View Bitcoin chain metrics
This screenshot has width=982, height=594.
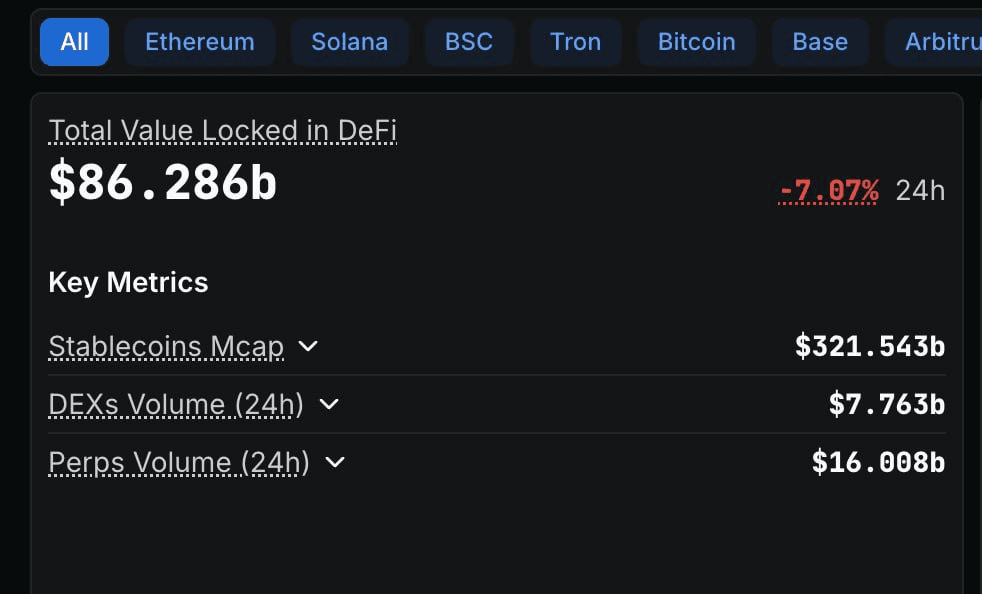(x=696, y=42)
